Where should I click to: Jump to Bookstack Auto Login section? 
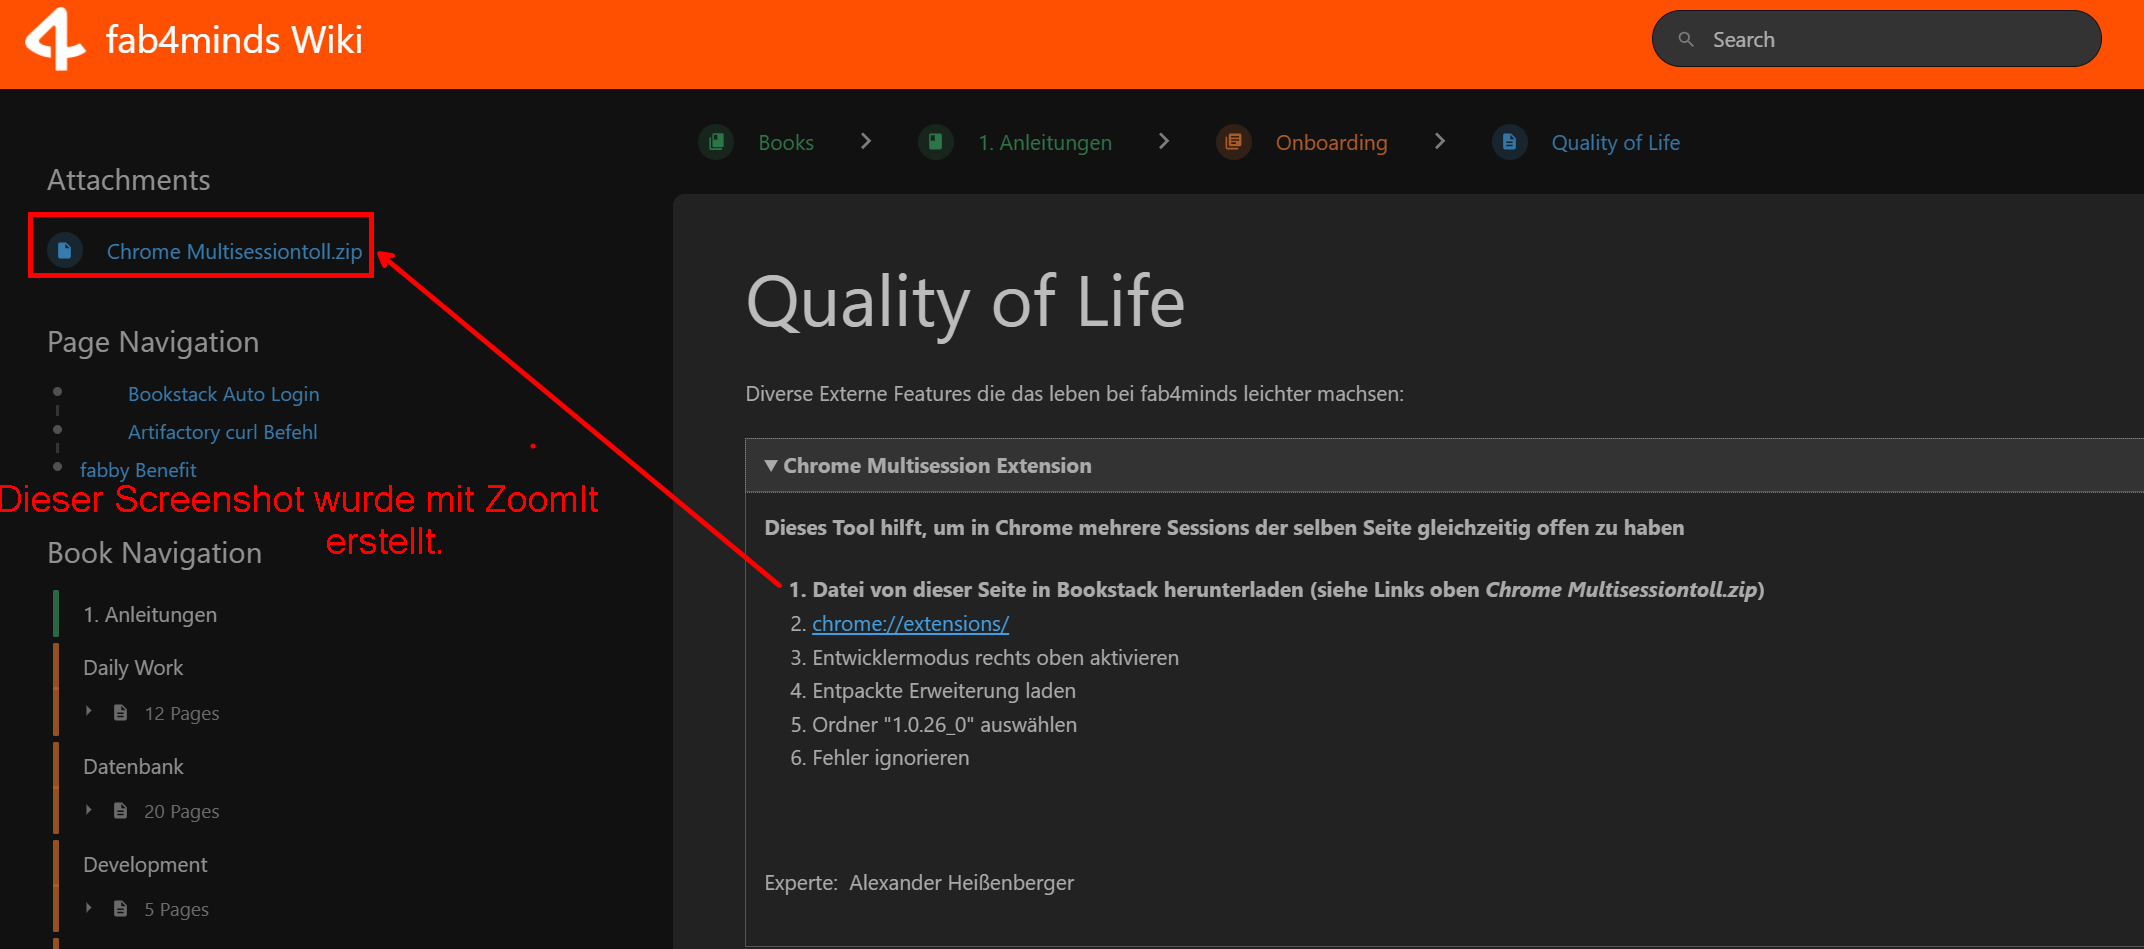(x=223, y=394)
